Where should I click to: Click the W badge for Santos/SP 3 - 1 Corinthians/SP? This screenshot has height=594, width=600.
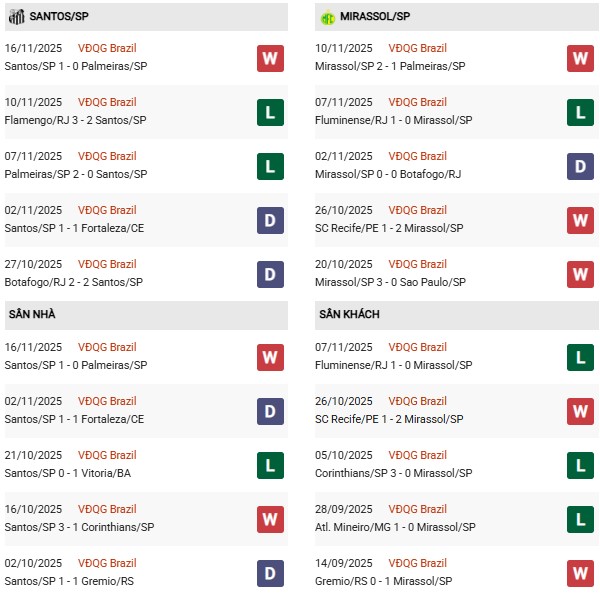point(270,520)
